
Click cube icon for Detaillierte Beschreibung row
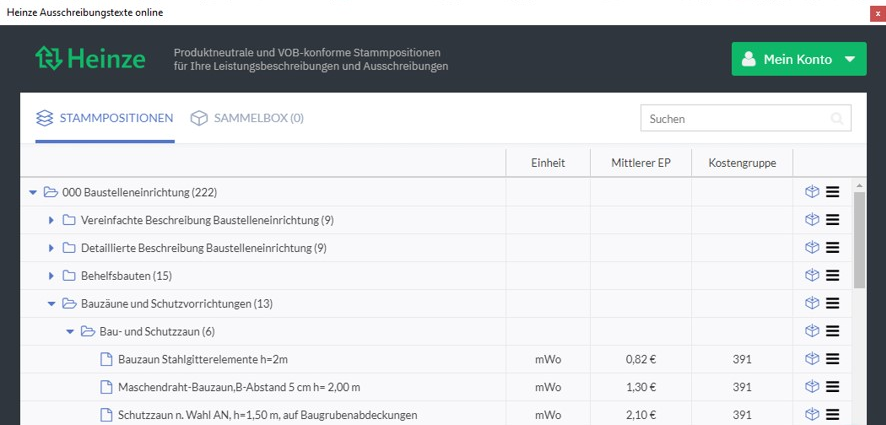pos(812,248)
